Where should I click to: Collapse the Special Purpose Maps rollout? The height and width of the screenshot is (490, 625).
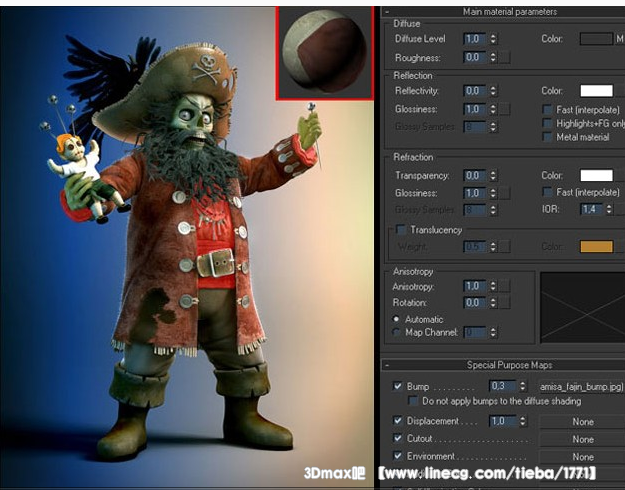(387, 365)
